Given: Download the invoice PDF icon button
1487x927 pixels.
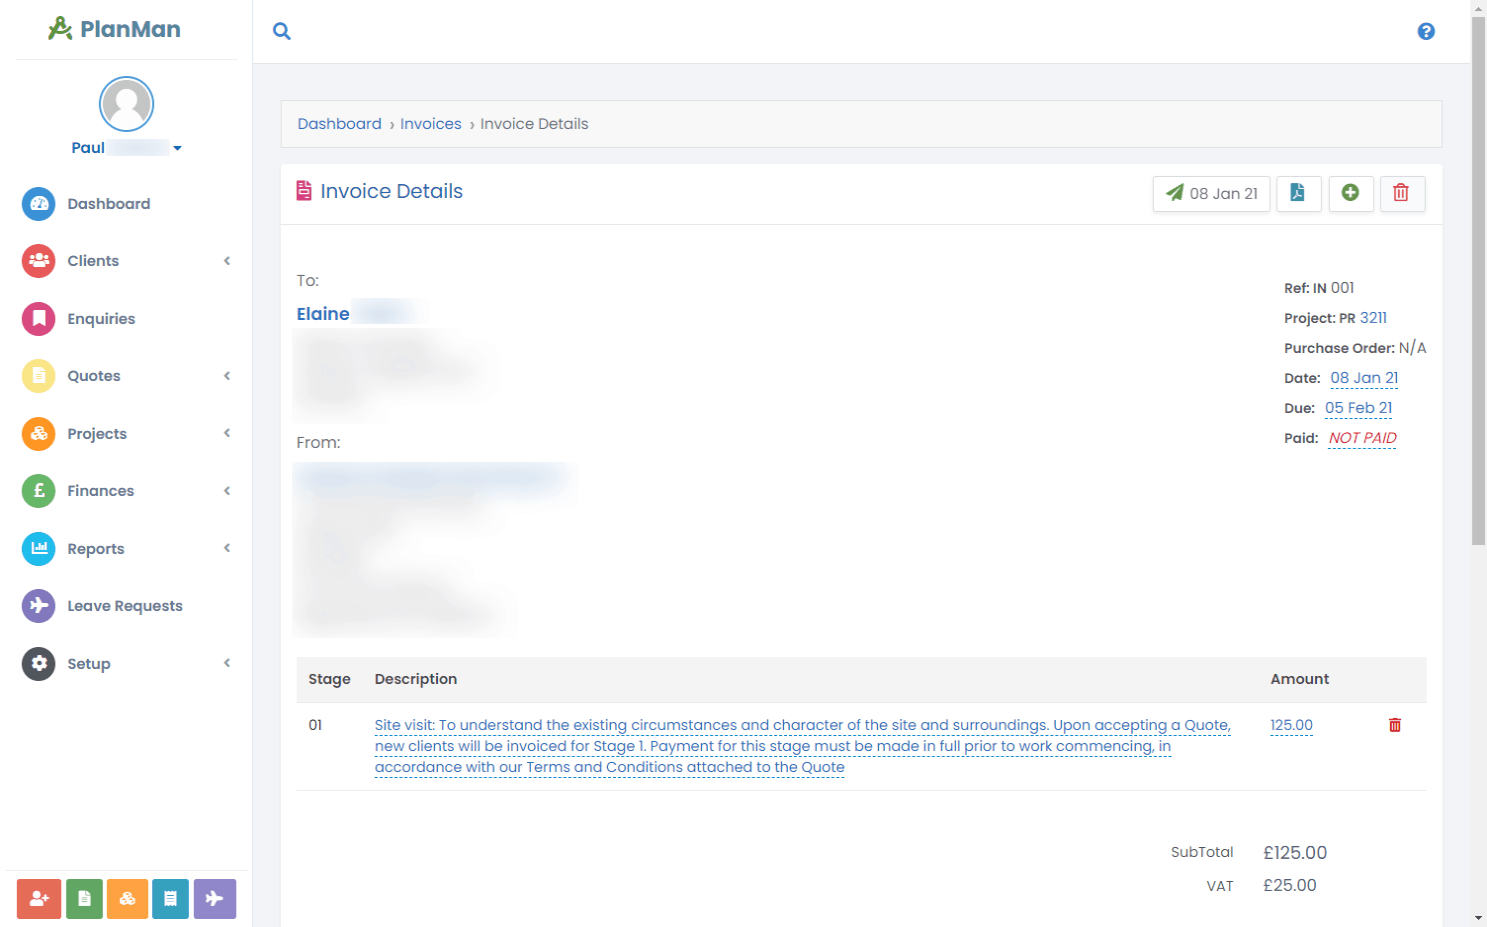Looking at the screenshot, I should (1298, 194).
